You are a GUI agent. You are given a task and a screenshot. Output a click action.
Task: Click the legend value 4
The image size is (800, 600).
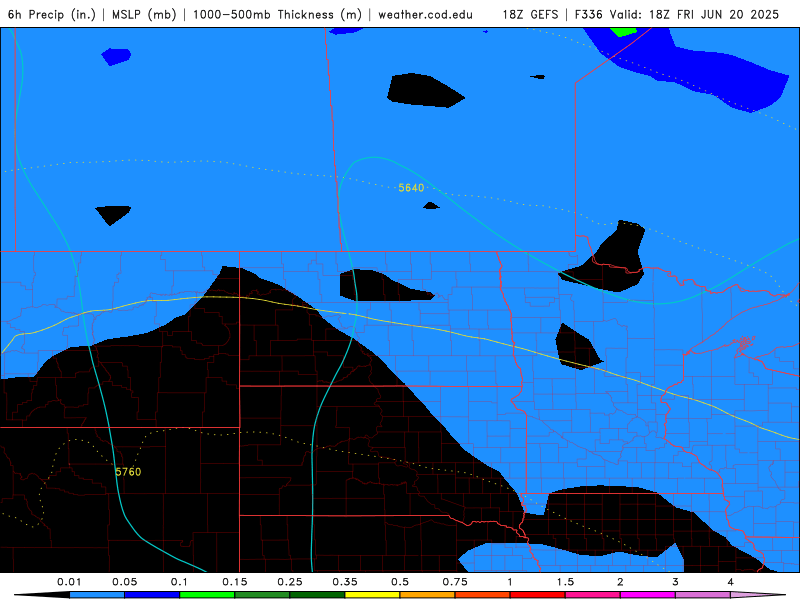pyautogui.click(x=731, y=582)
